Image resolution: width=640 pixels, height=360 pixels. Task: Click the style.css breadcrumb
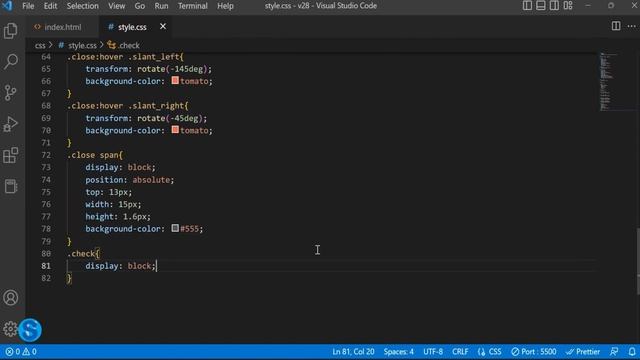(82, 45)
